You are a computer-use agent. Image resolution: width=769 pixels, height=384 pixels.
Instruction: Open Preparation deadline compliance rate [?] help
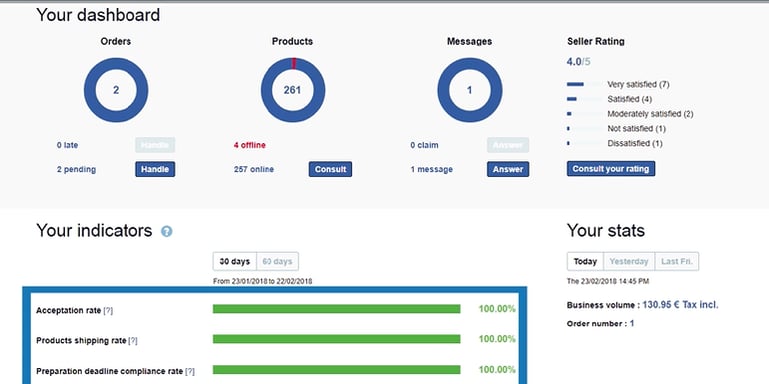pos(190,372)
